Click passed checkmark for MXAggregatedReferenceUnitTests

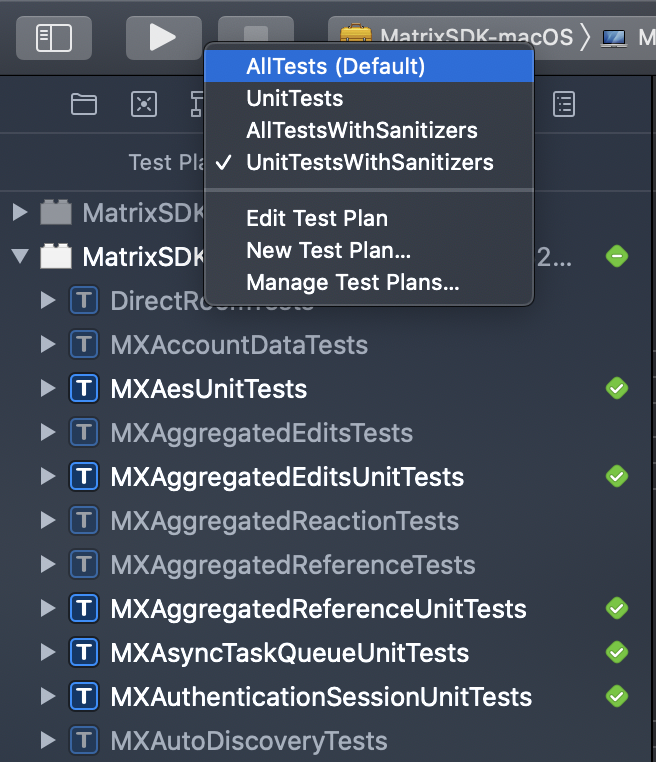(617, 608)
